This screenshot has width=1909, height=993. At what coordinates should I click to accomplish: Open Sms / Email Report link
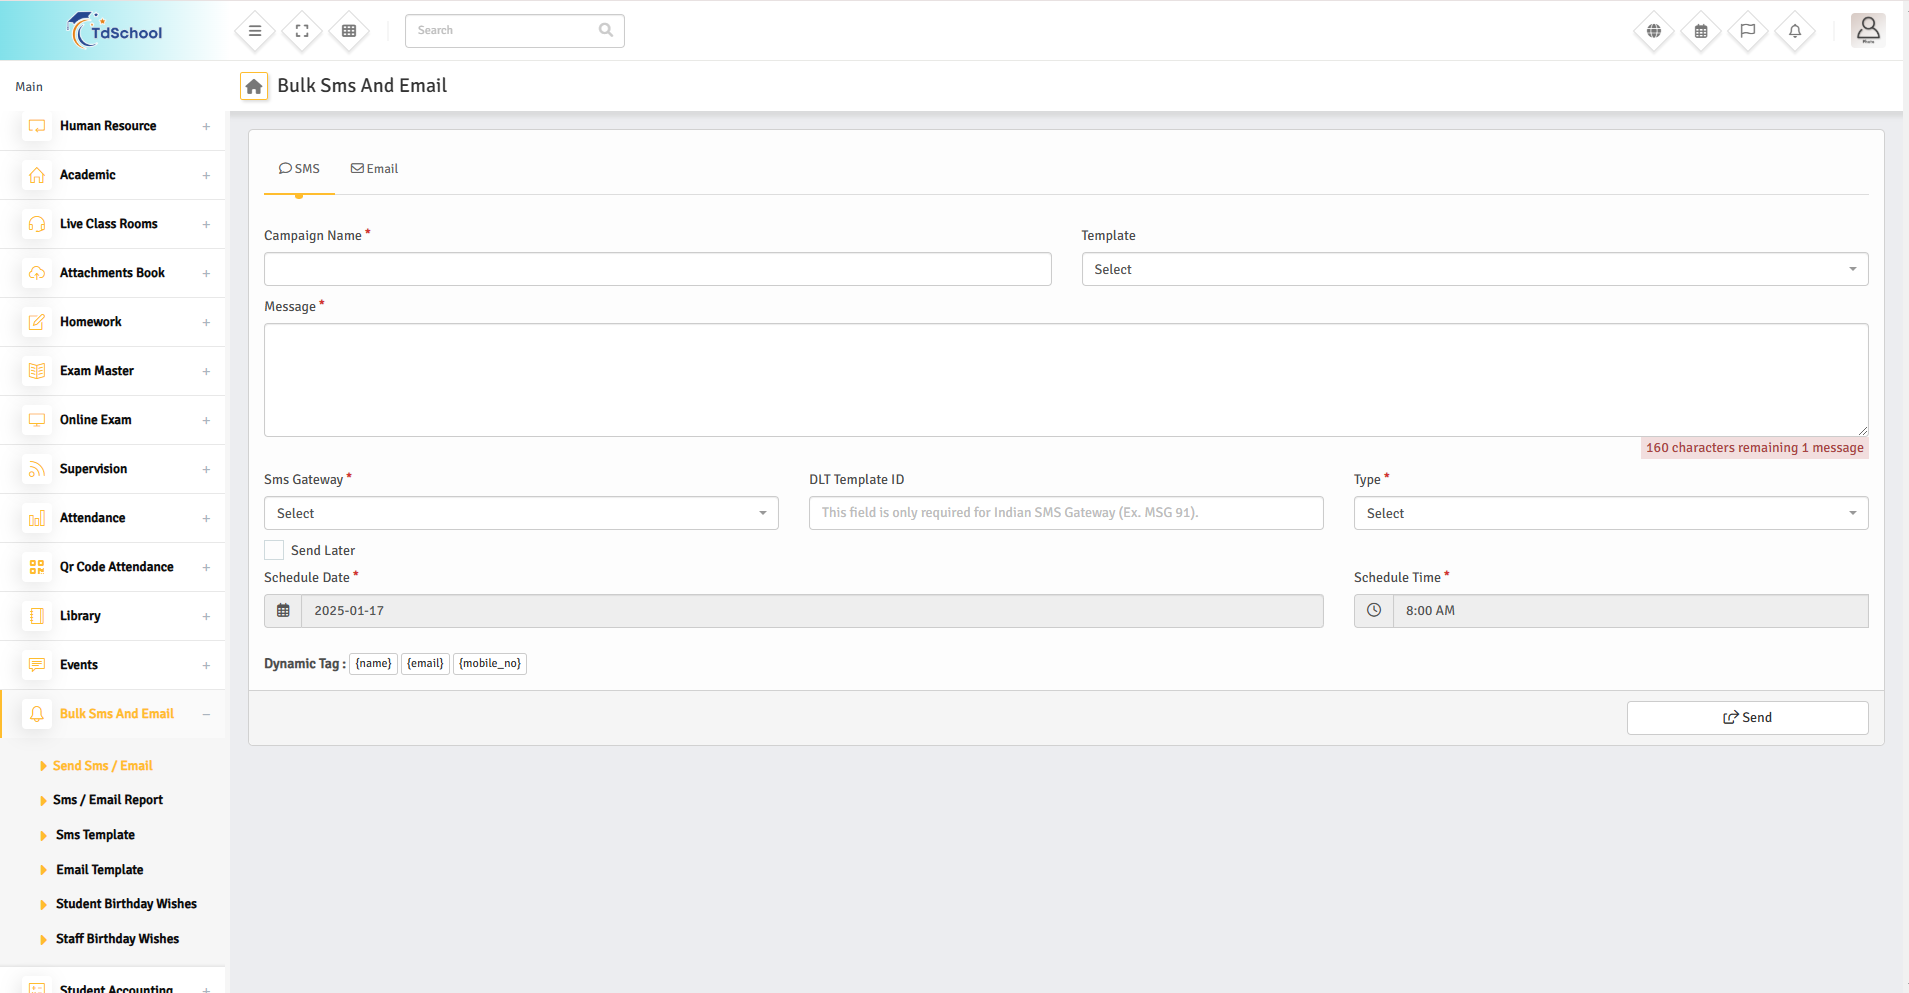coord(108,800)
